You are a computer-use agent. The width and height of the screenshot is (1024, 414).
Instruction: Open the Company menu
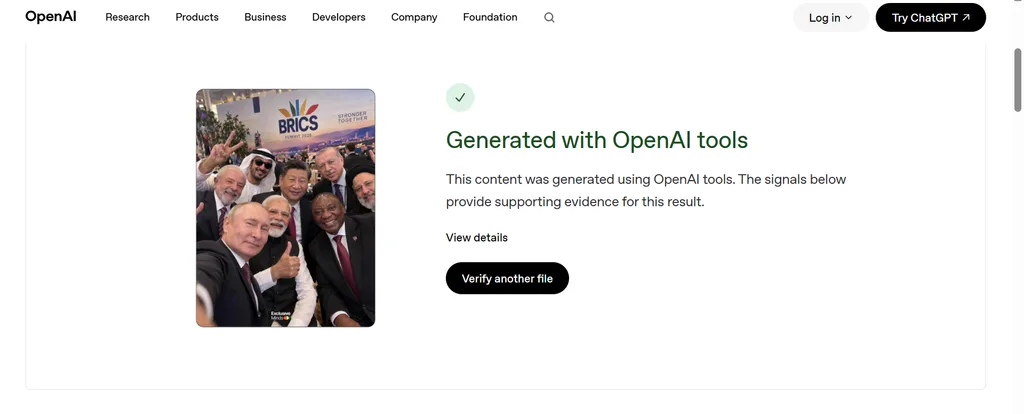click(x=414, y=17)
